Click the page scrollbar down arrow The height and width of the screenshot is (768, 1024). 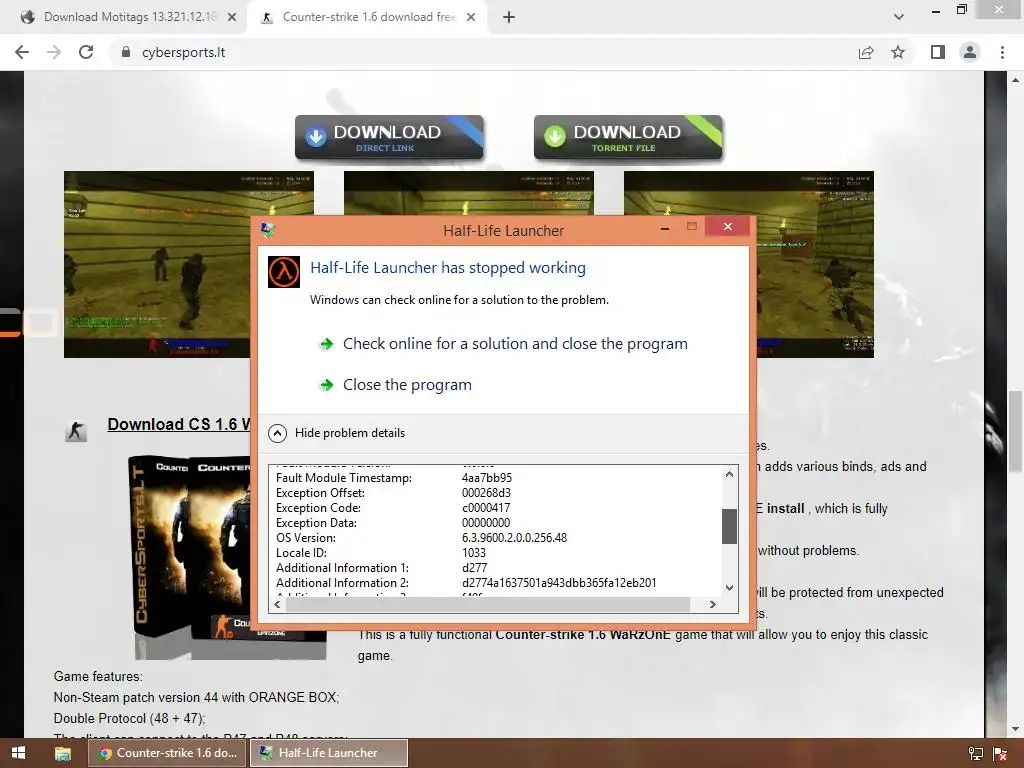coord(1015,729)
